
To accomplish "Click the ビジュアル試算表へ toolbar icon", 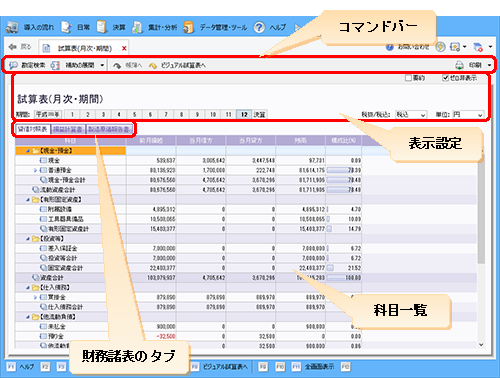I will click(153, 66).
